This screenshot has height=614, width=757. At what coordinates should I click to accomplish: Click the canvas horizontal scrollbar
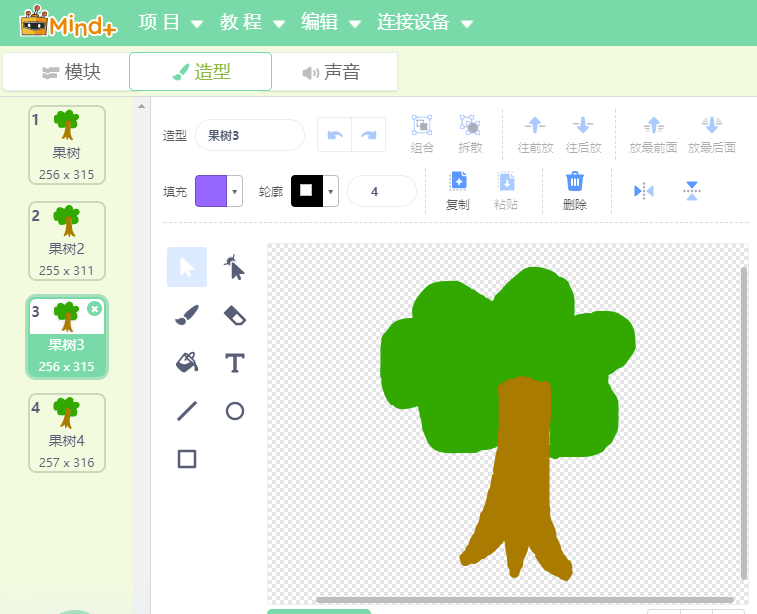pos(525,600)
